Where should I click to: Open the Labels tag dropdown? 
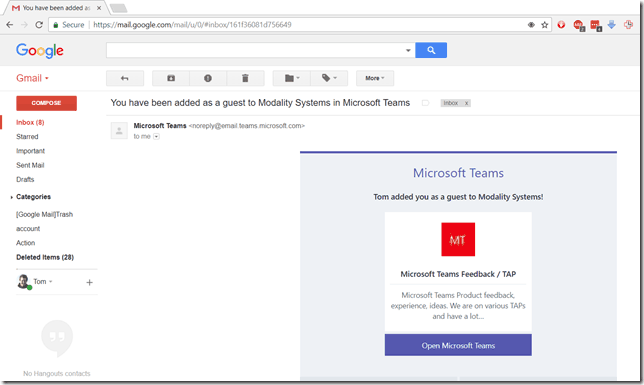click(x=329, y=78)
